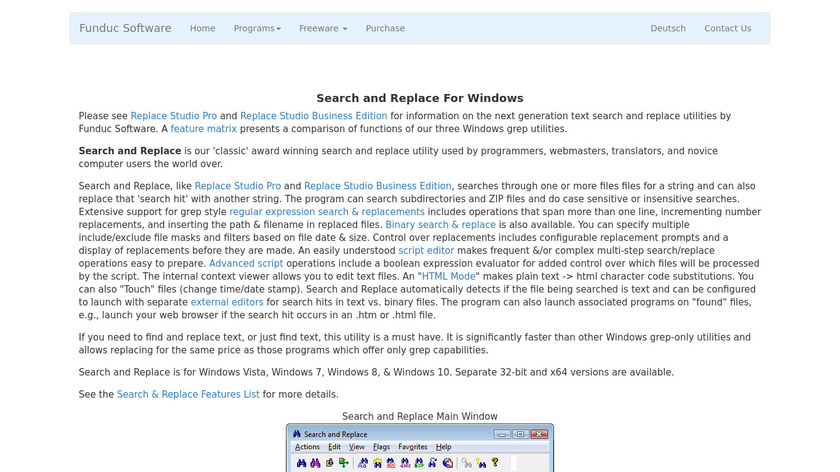Switch to the Deutsch version
This screenshot has width=840, height=472.
[668, 28]
